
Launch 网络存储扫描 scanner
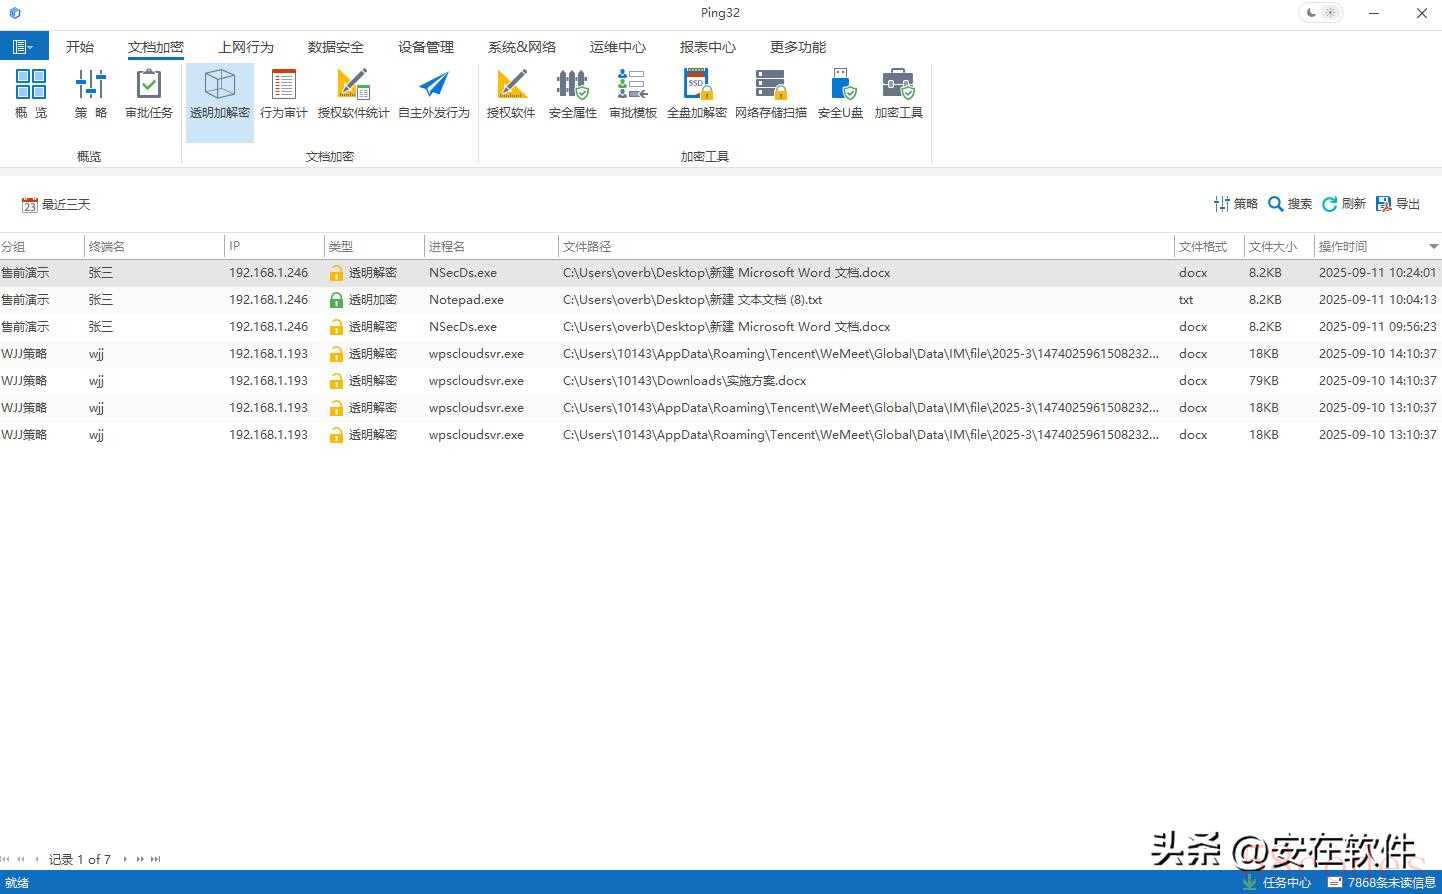click(x=770, y=94)
